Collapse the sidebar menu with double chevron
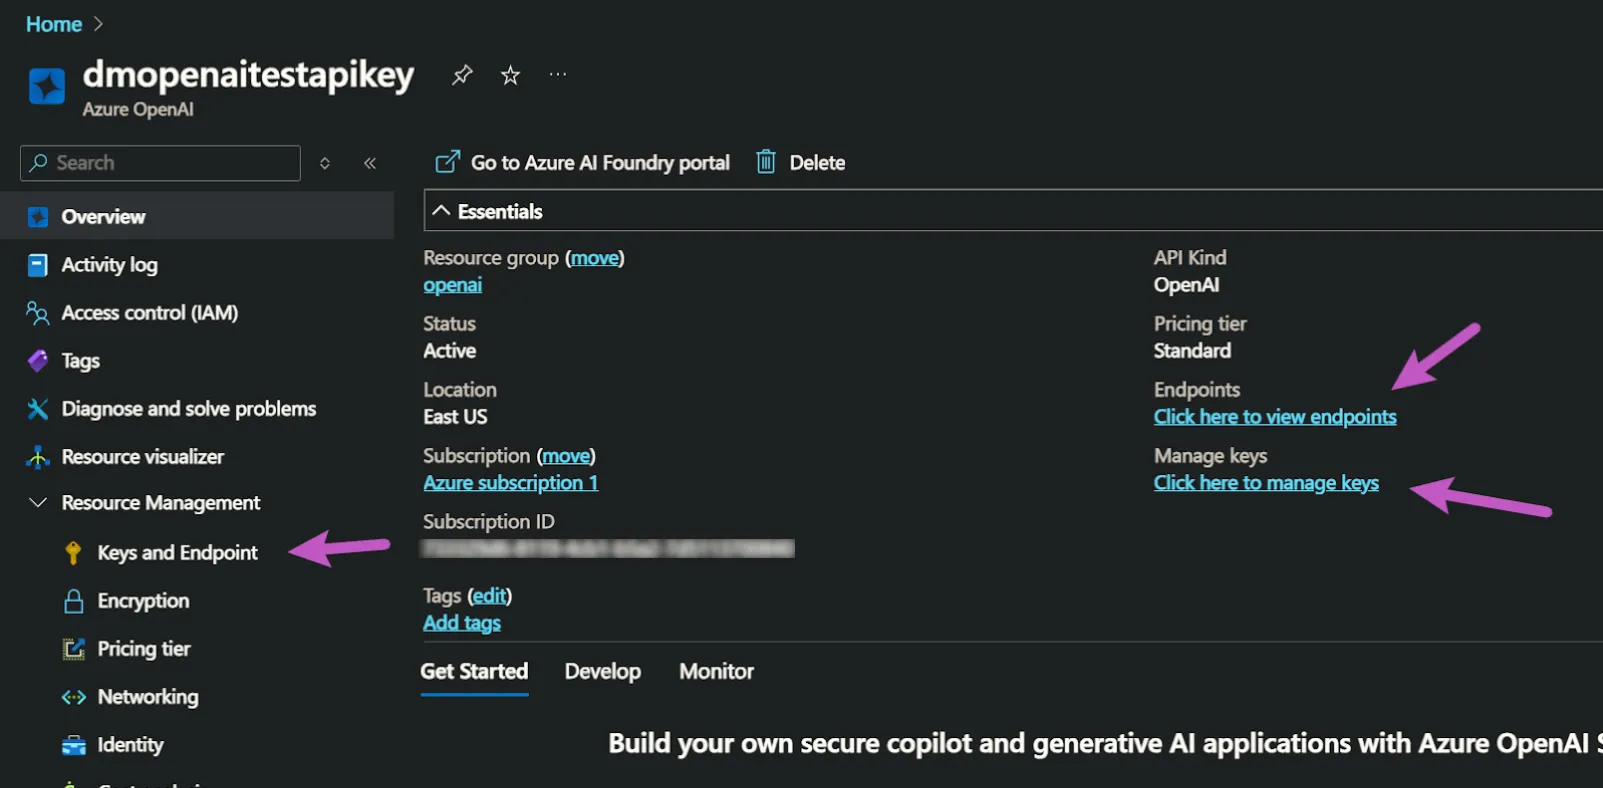Viewport: 1603px width, 788px height. 370,163
